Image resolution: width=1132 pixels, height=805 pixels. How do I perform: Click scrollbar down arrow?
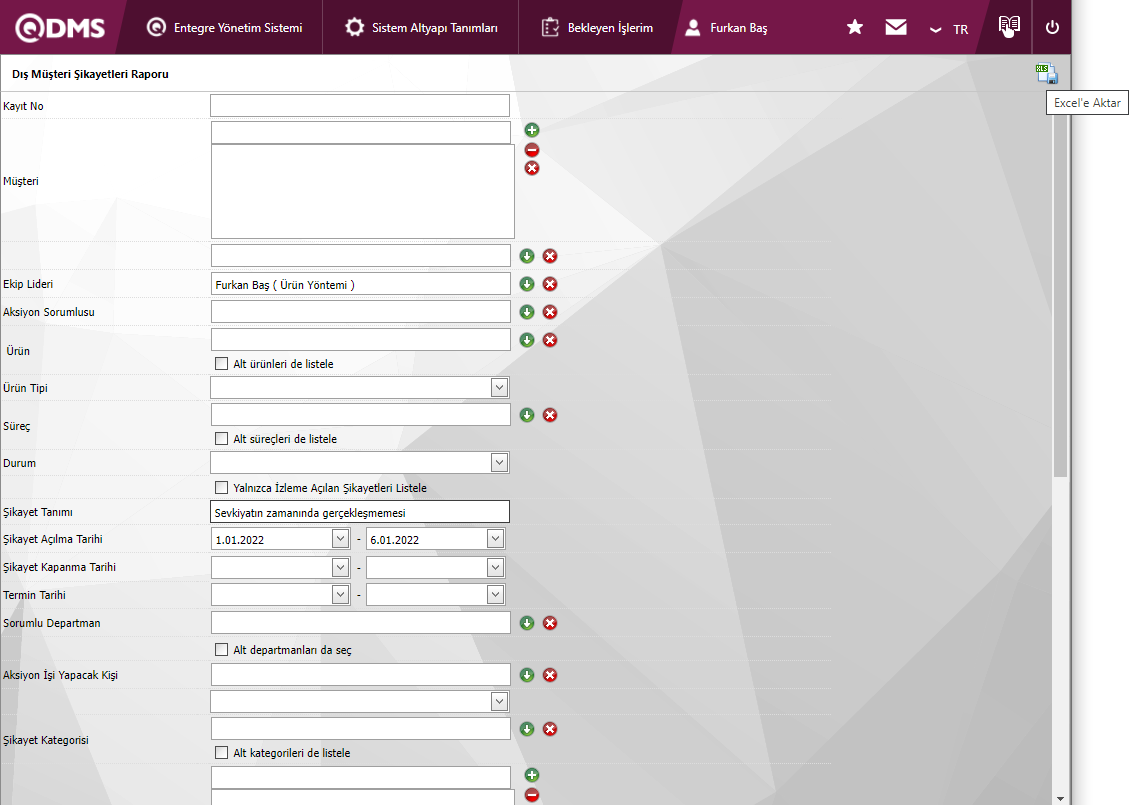pos(1060,799)
